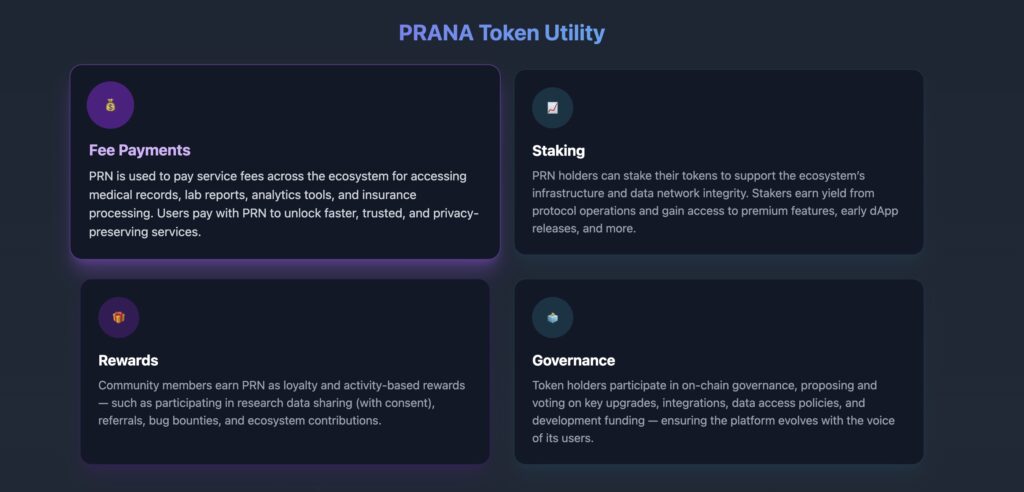Select the Staking heading
Screen dimensions: 1024x492
pyautogui.click(x=558, y=151)
